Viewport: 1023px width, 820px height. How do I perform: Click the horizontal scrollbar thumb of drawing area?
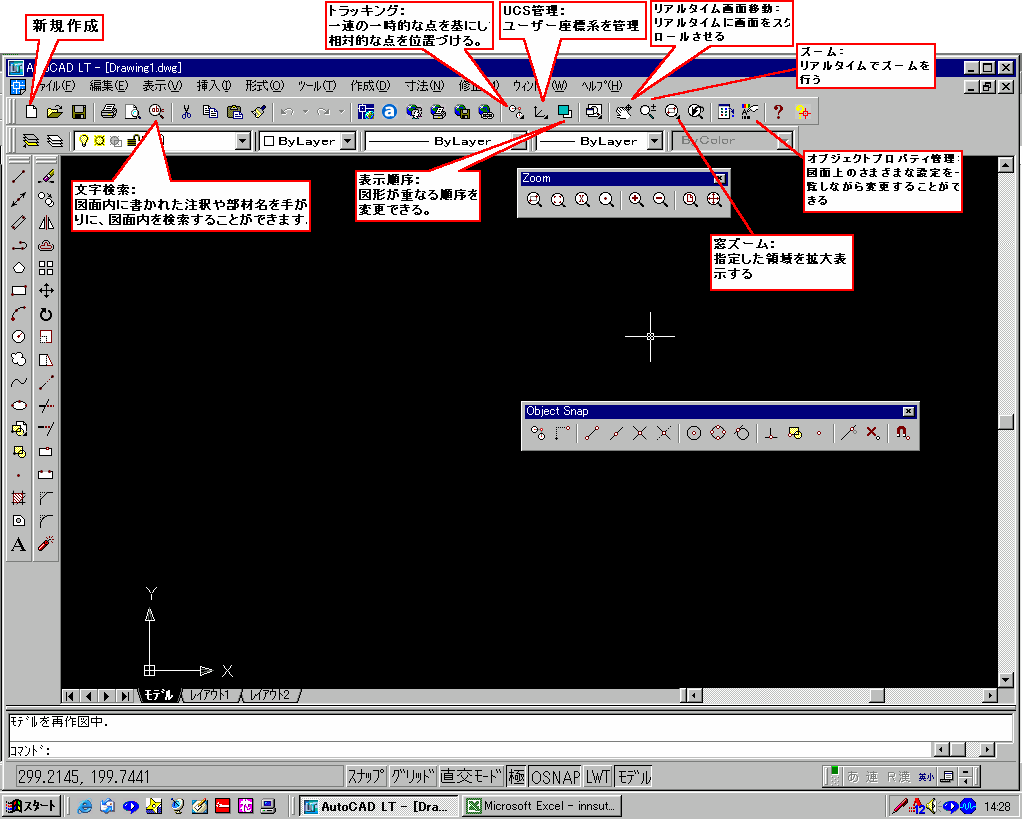pyautogui.click(x=877, y=695)
